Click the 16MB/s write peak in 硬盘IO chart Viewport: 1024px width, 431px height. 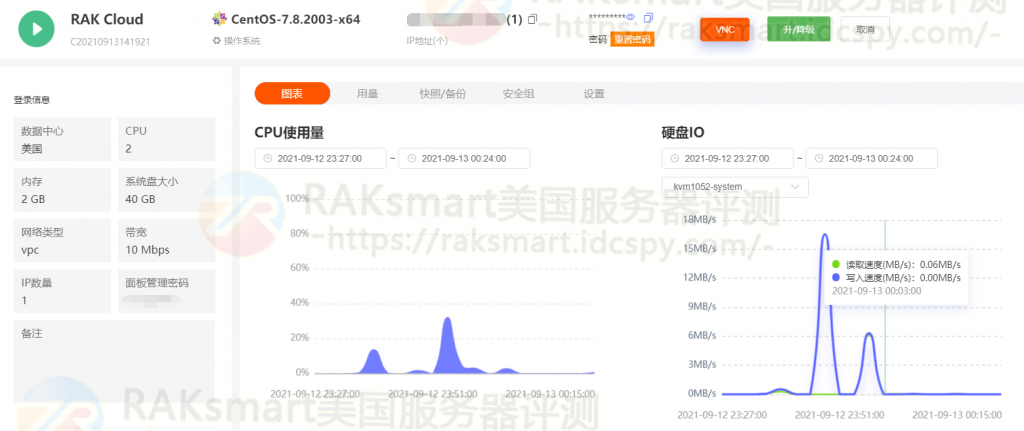pos(825,236)
